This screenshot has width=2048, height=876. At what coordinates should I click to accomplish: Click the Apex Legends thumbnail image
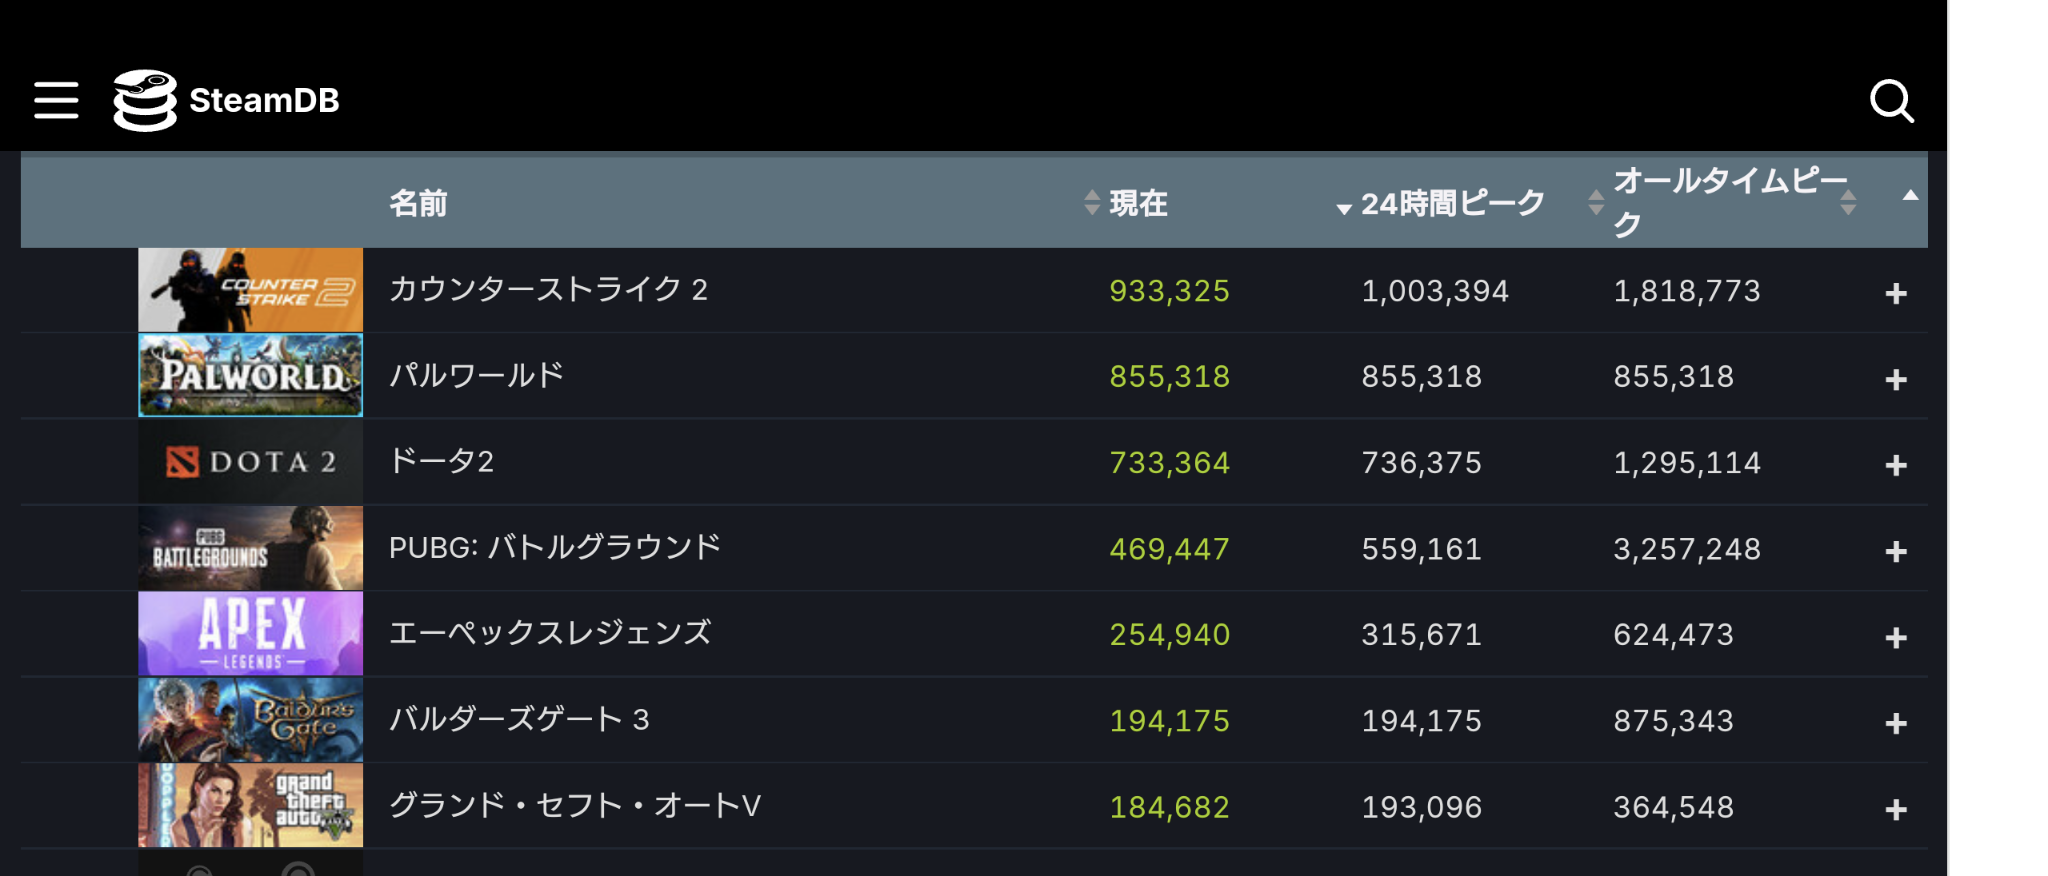250,634
